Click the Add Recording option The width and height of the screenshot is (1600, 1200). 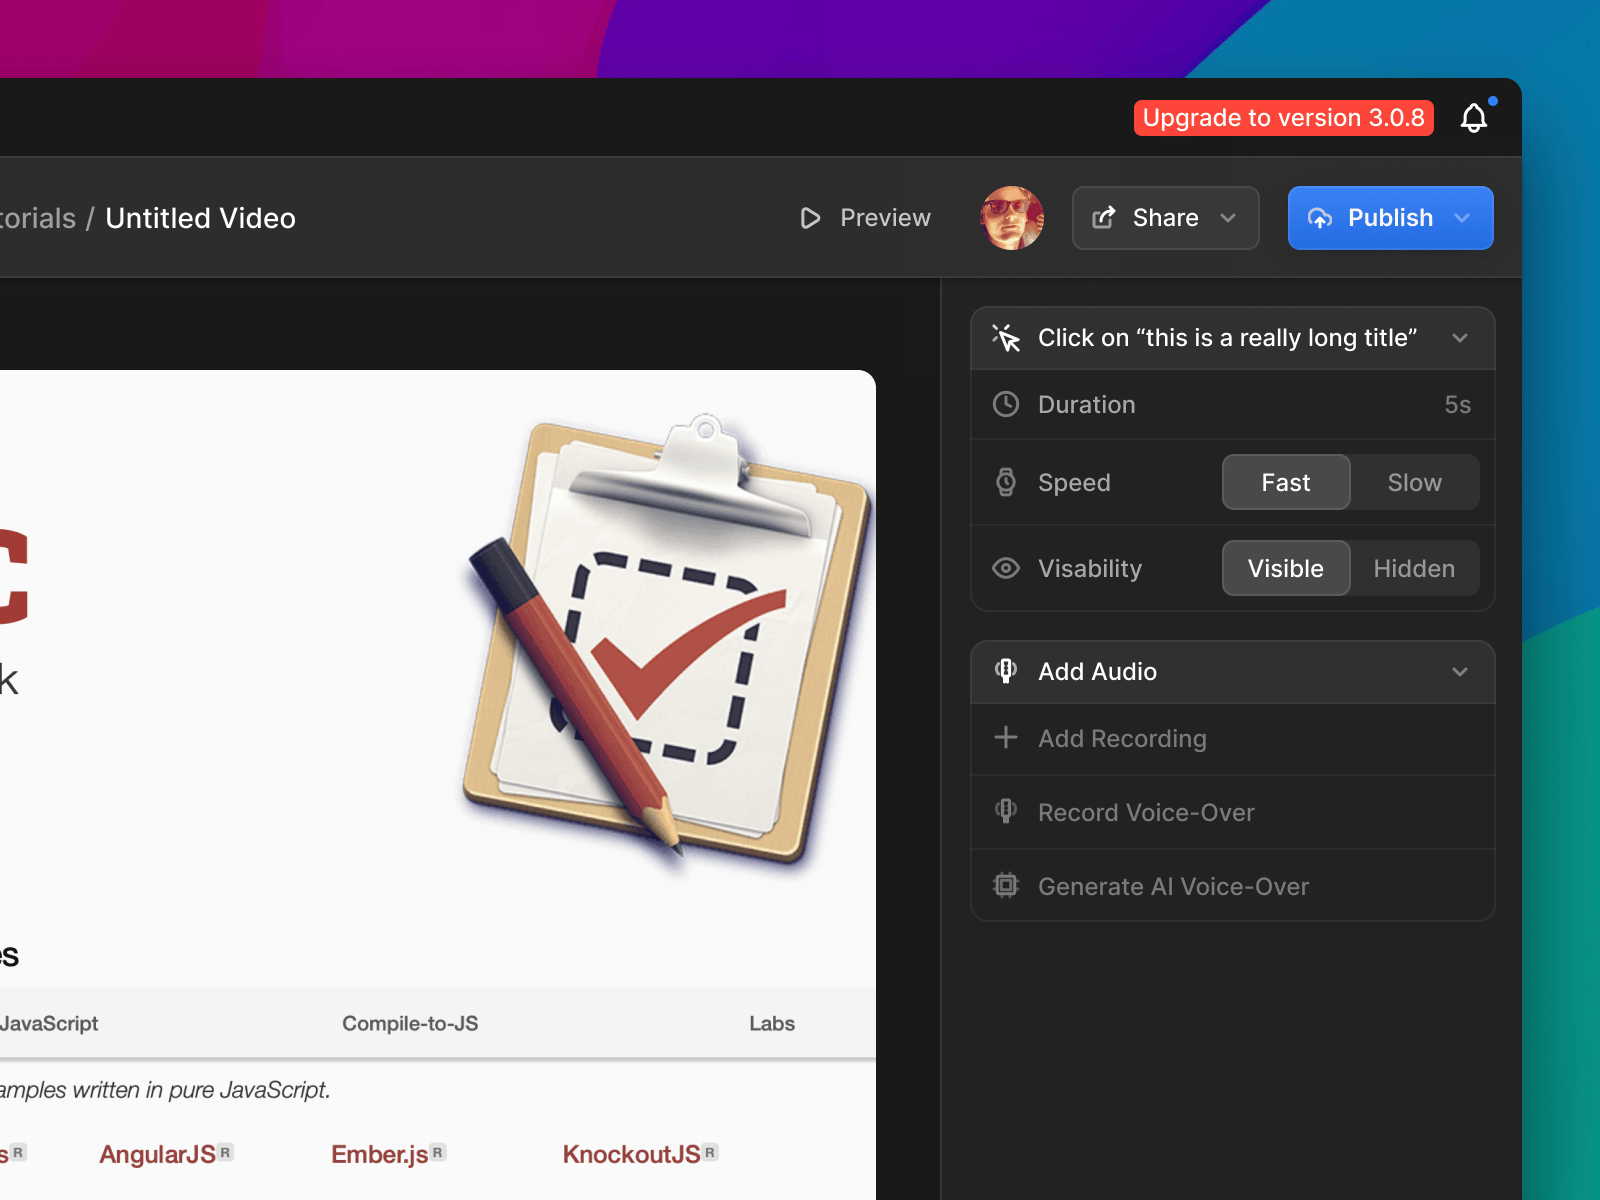[x=1233, y=739]
